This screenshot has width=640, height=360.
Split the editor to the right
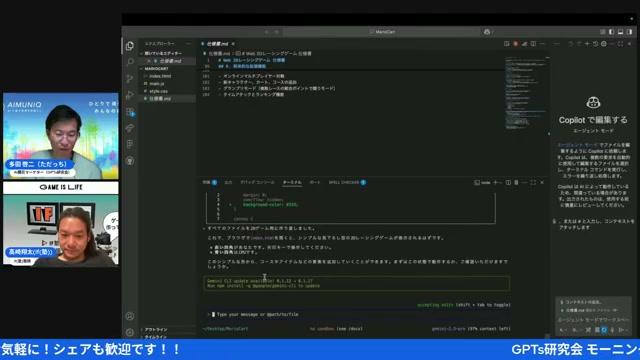click(533, 44)
